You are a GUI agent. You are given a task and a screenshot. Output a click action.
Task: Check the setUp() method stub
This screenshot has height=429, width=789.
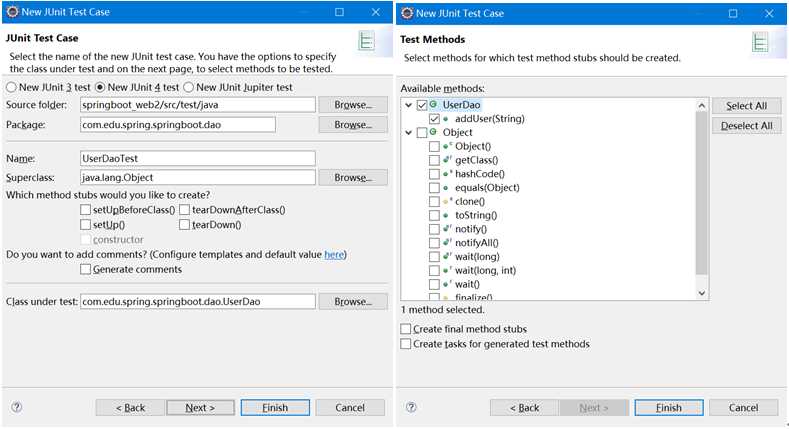86,224
